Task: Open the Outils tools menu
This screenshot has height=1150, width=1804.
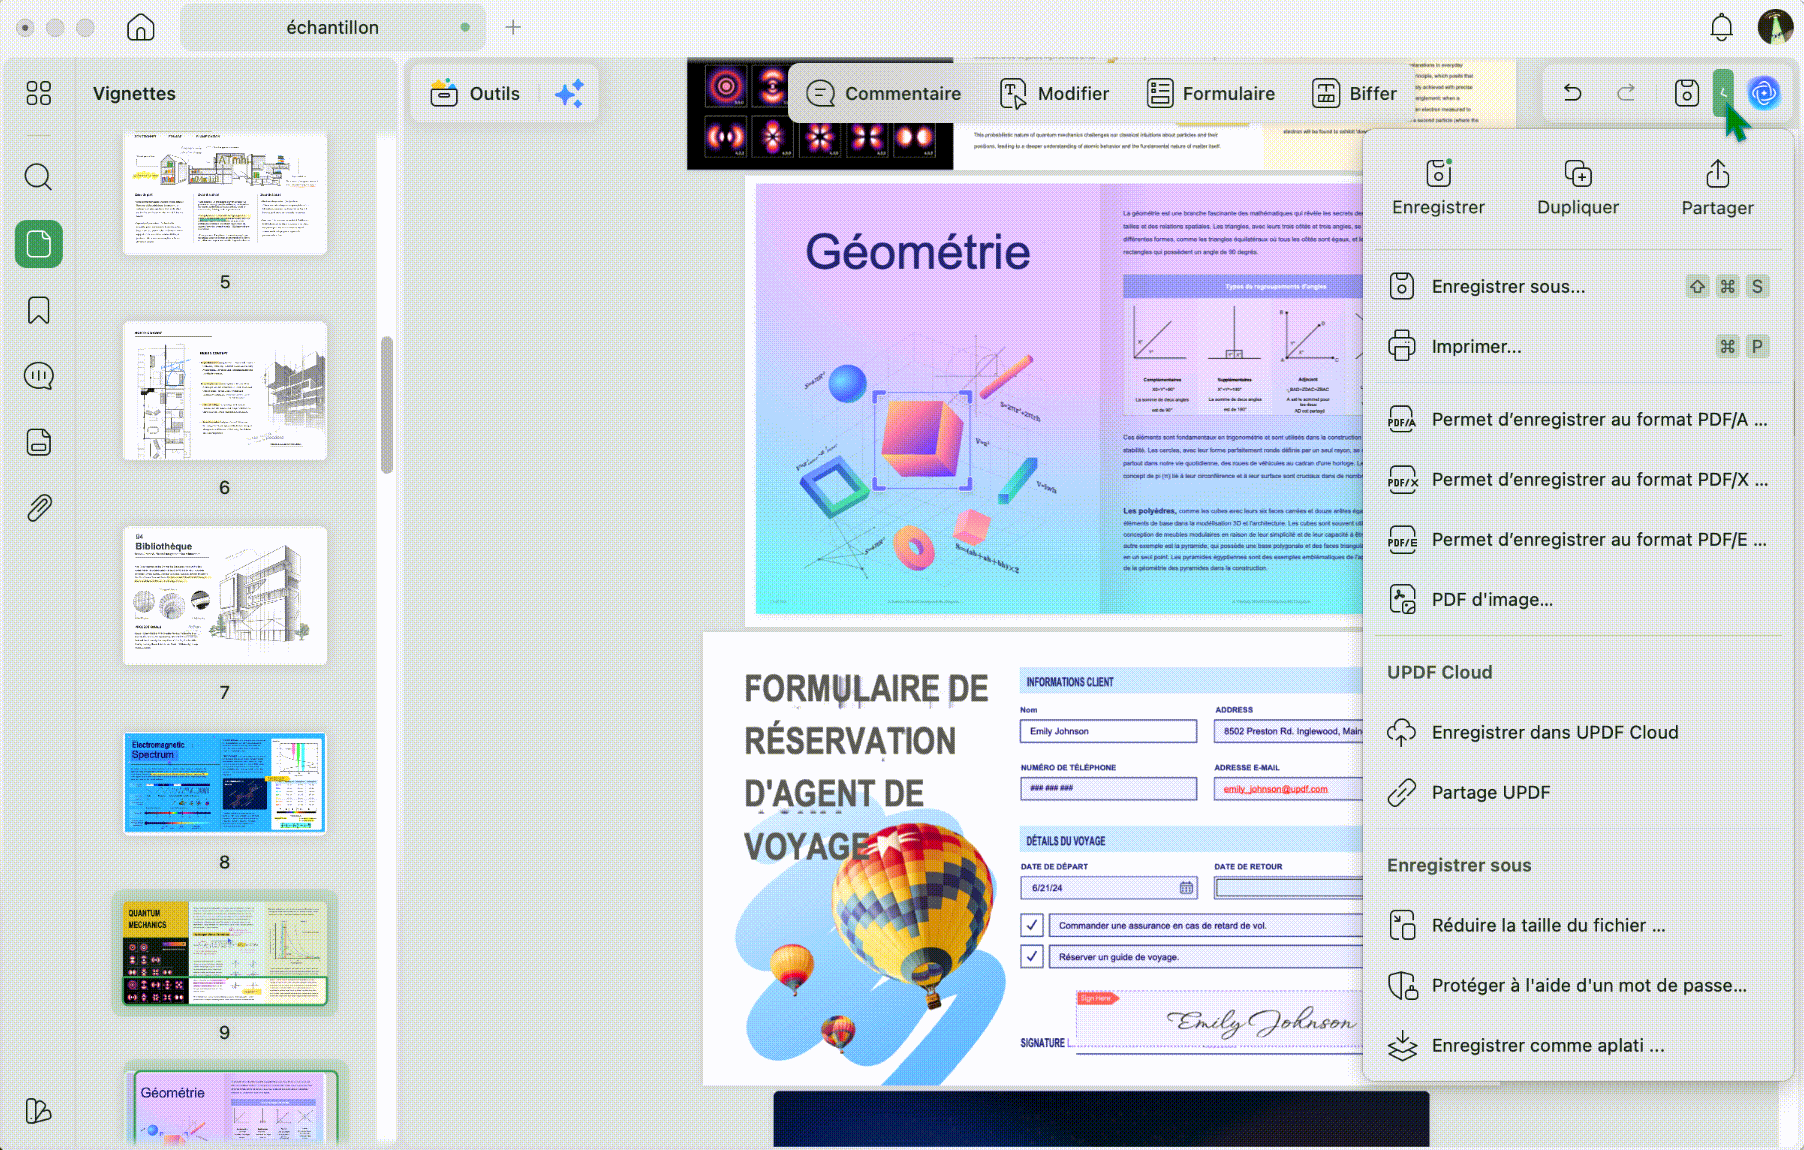Action: pos(475,94)
